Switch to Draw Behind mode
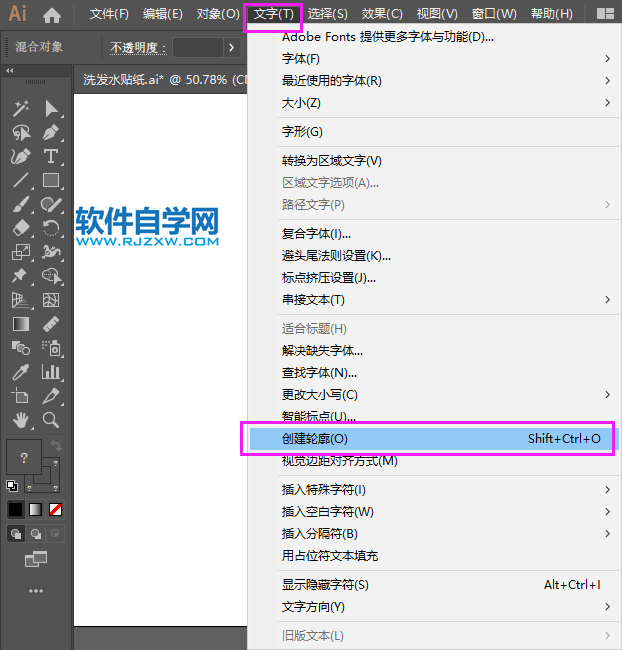622x650 pixels. coord(36,534)
